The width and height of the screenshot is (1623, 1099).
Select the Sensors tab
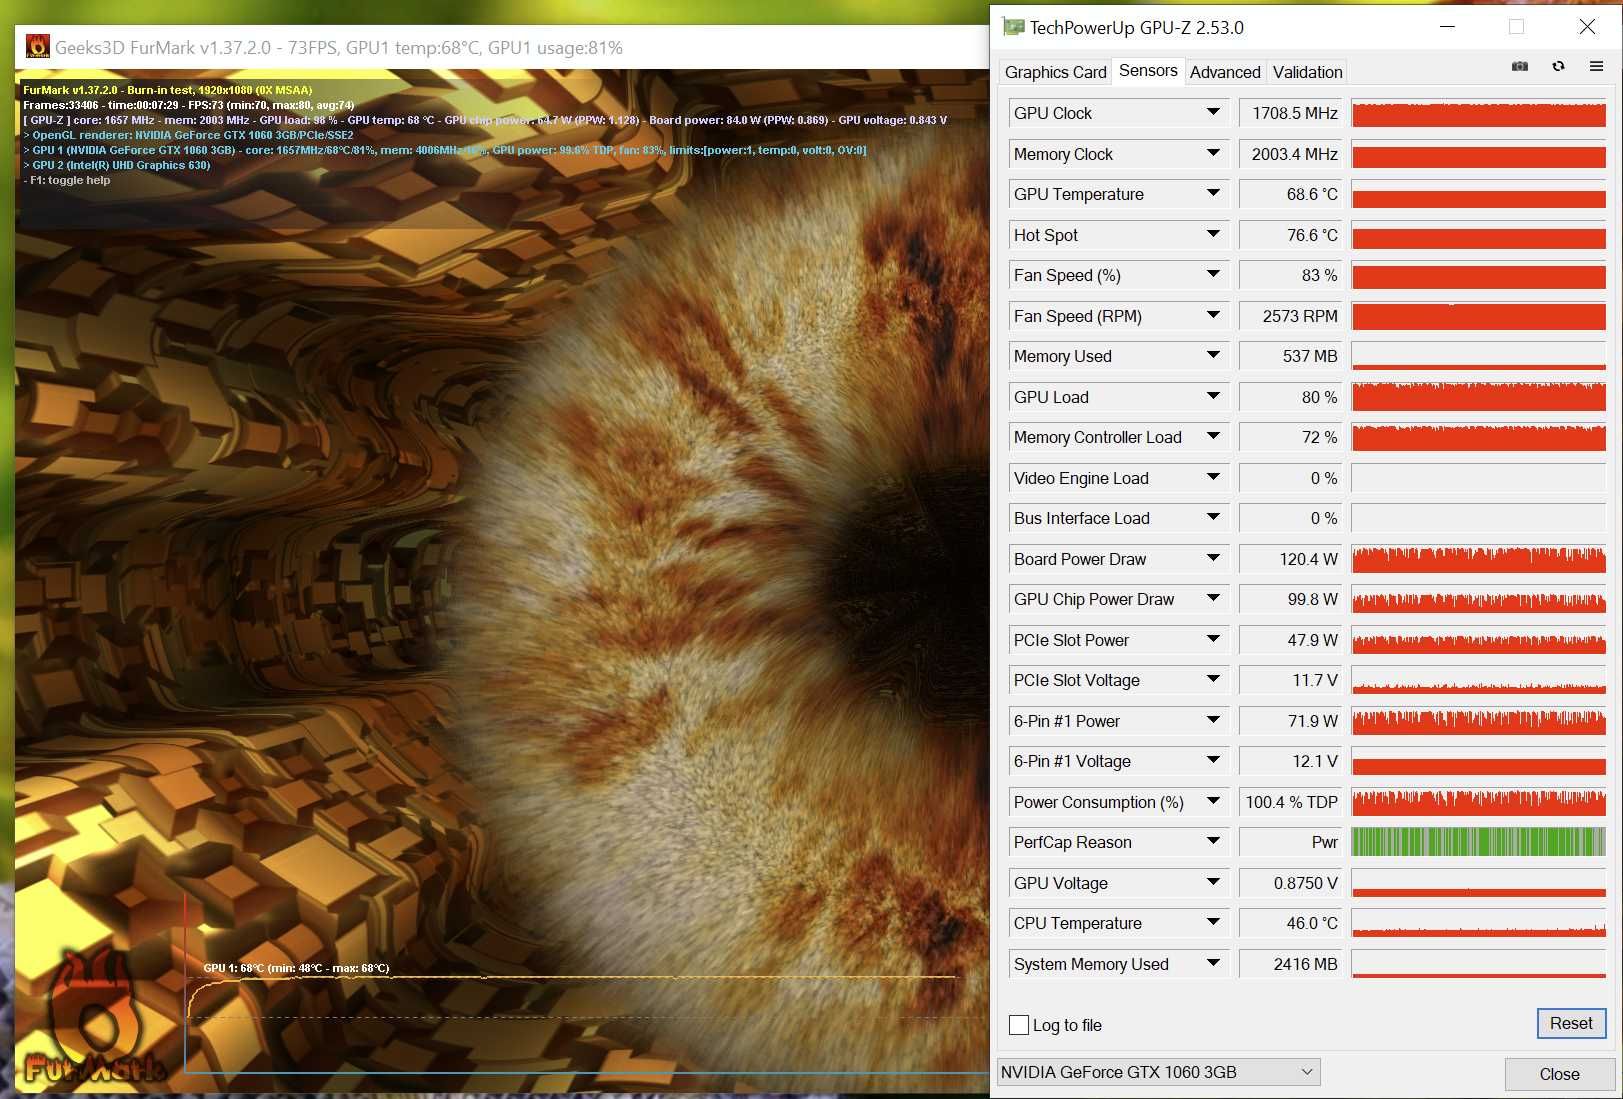click(1148, 70)
